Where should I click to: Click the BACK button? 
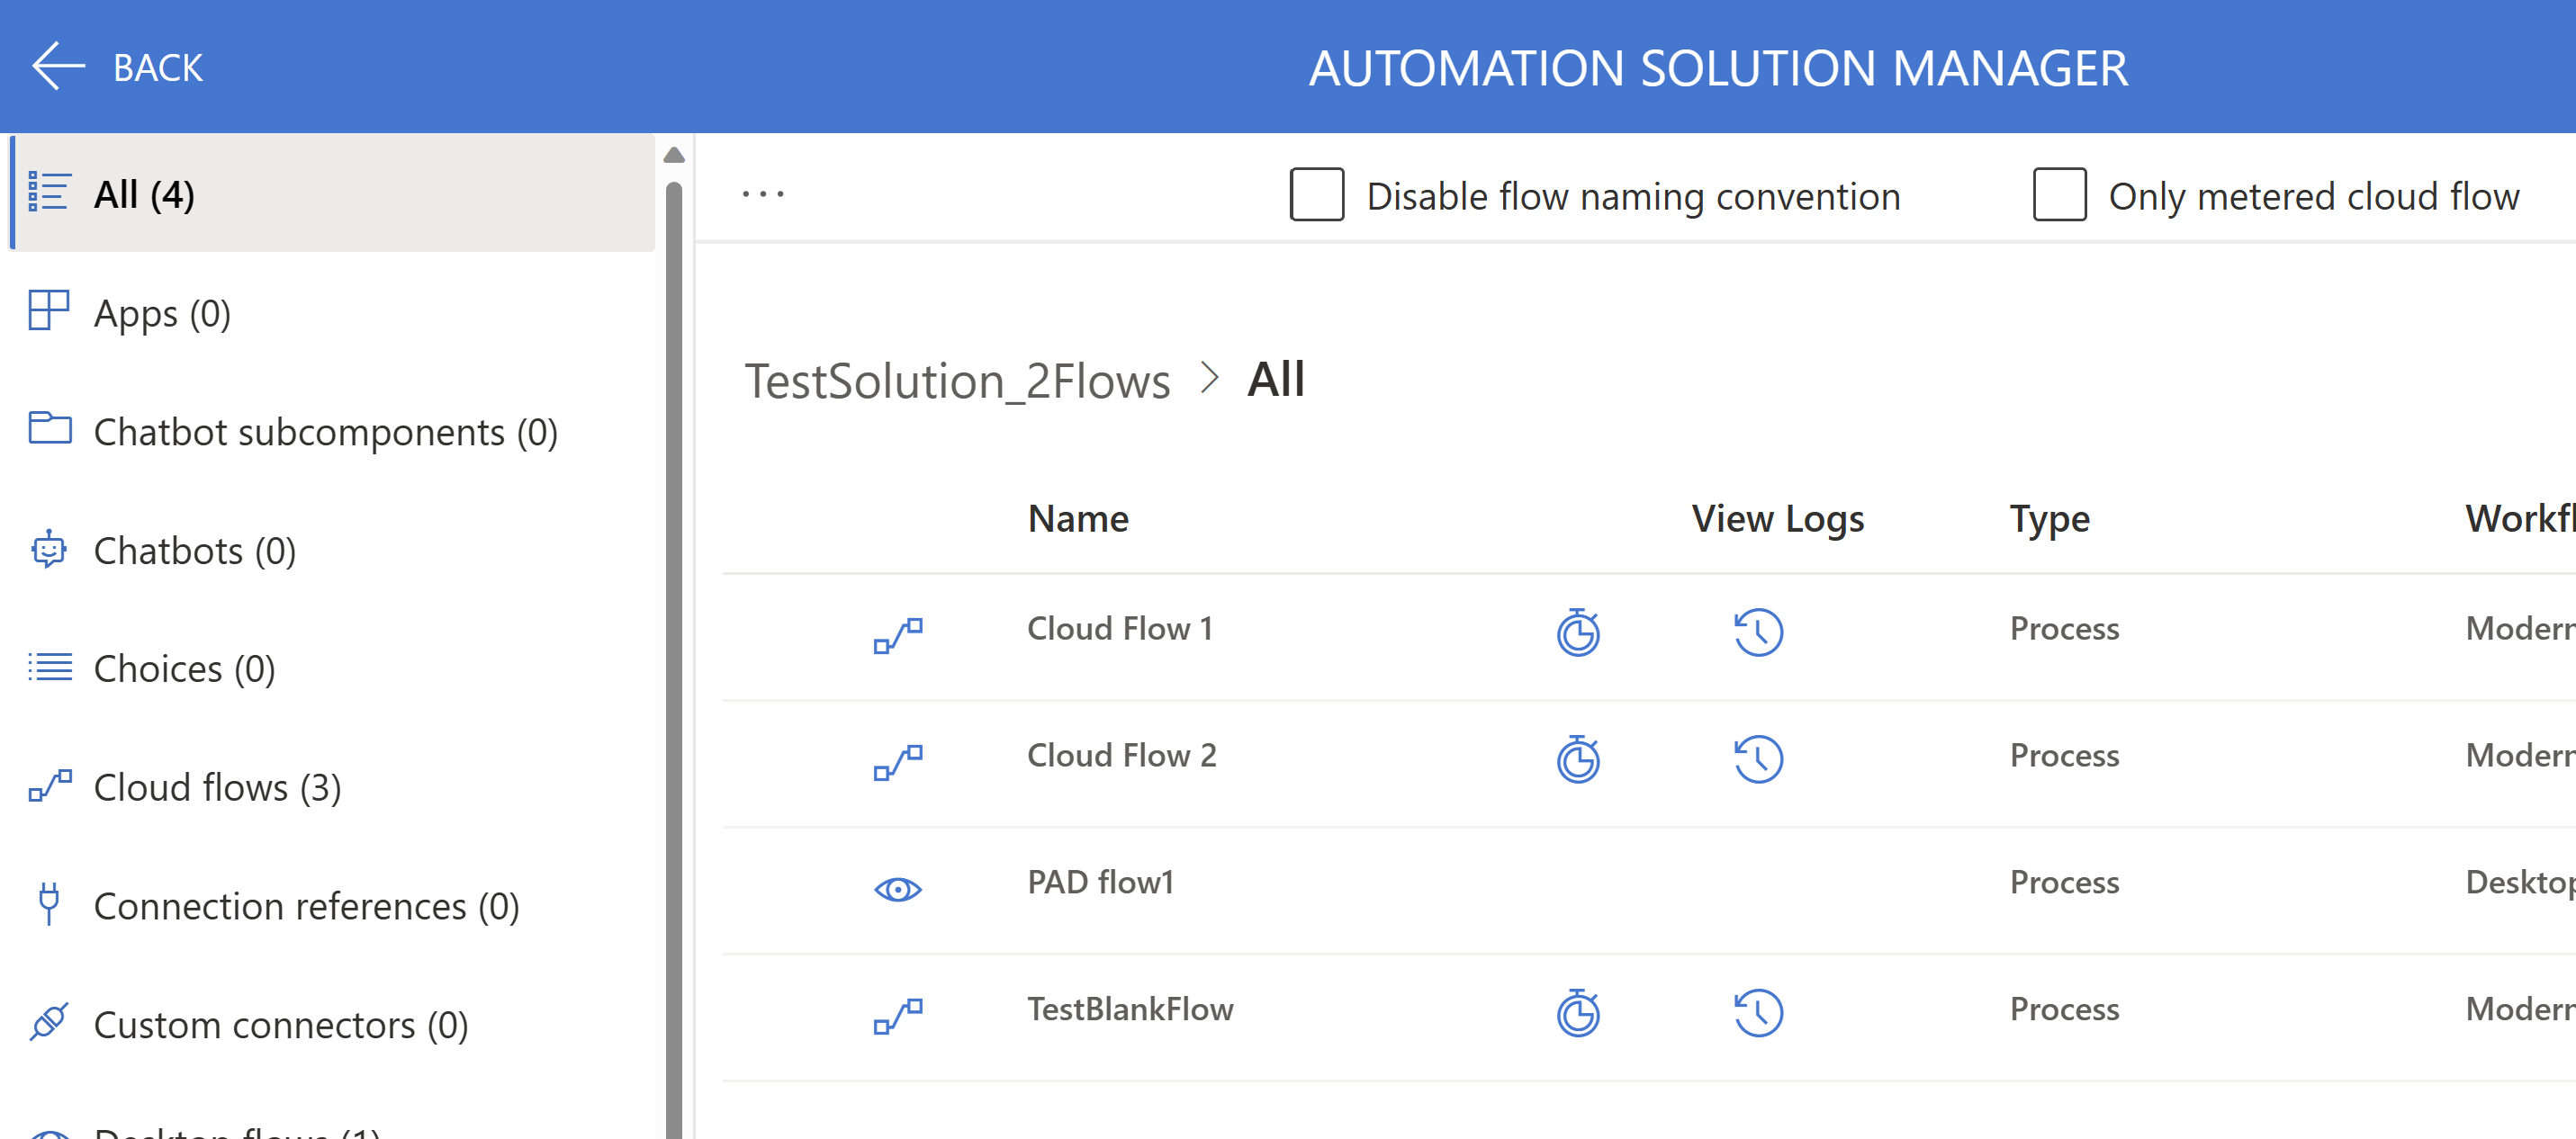tap(120, 67)
